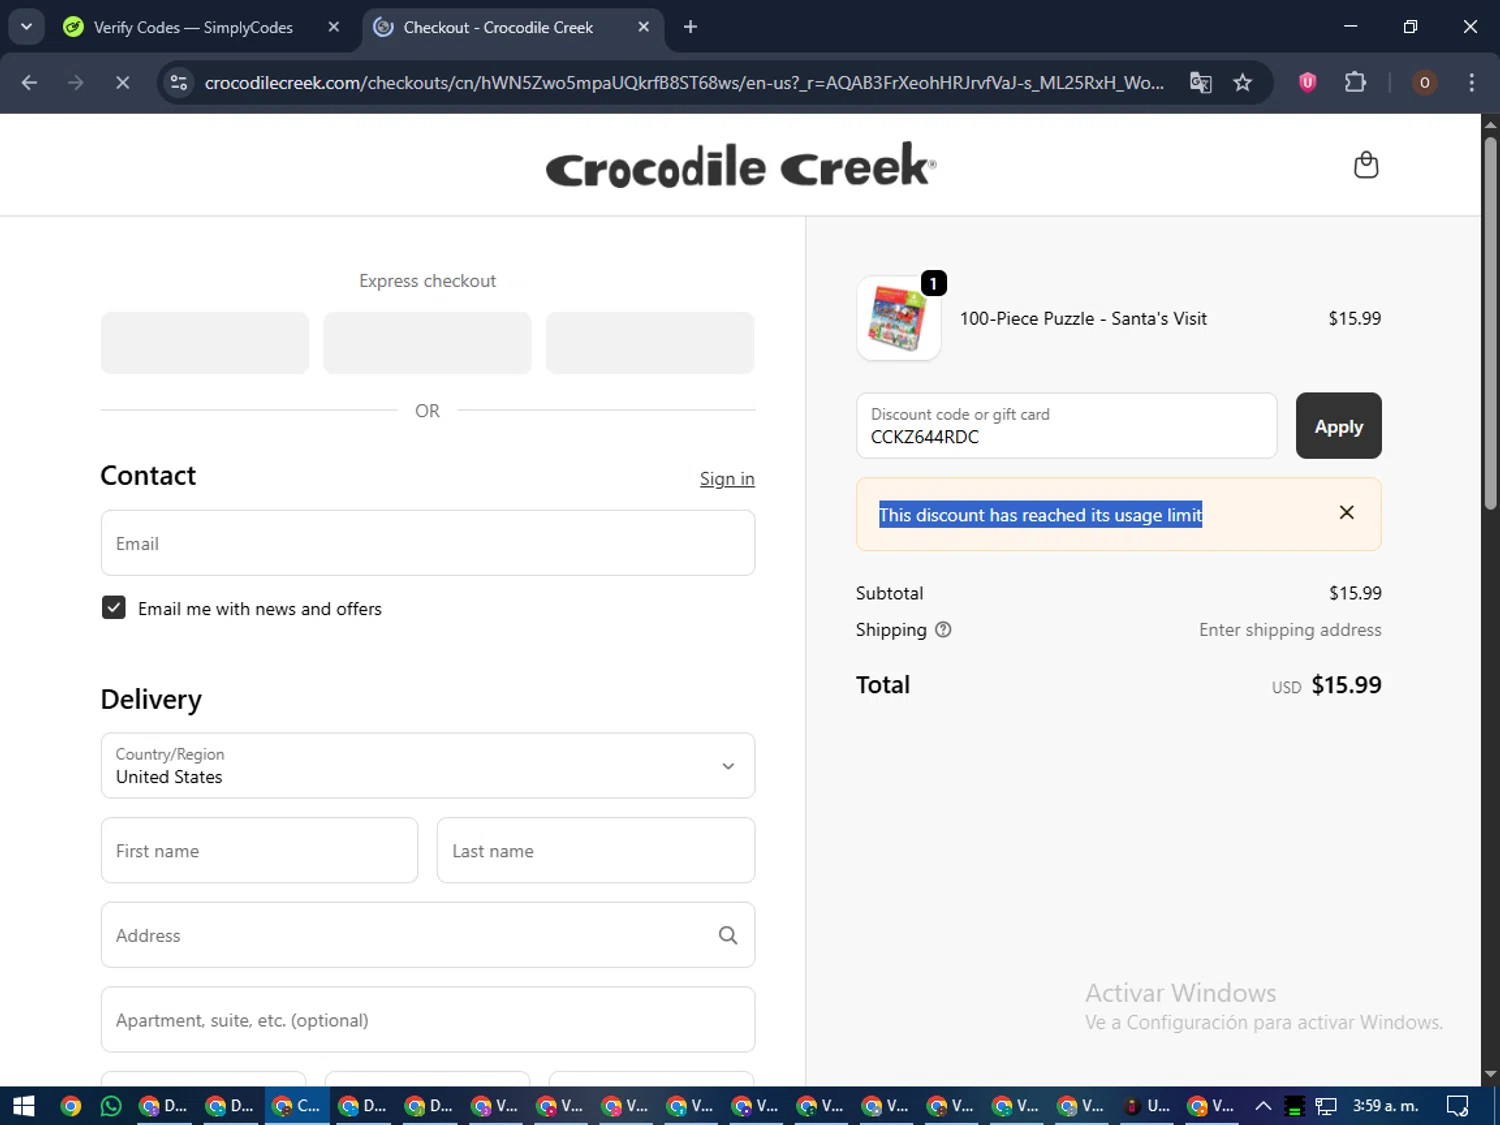Click the highlighted usage limit message text

pos(1040,515)
